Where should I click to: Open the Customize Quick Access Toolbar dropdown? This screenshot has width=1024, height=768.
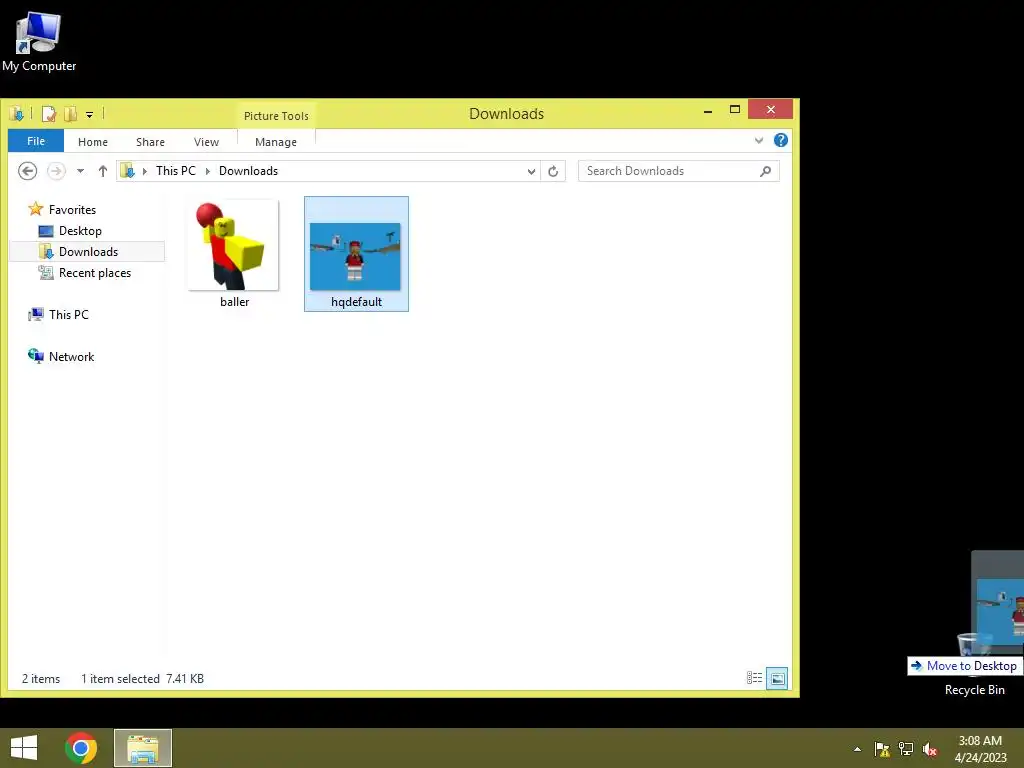(x=89, y=115)
